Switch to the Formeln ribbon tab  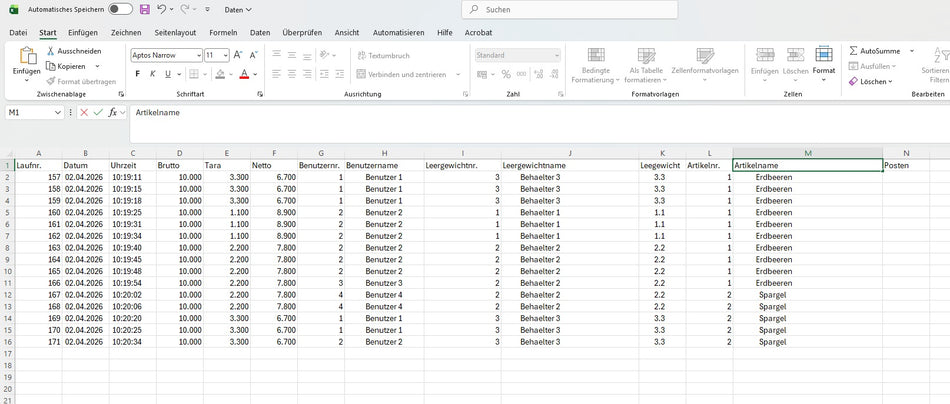pos(223,32)
